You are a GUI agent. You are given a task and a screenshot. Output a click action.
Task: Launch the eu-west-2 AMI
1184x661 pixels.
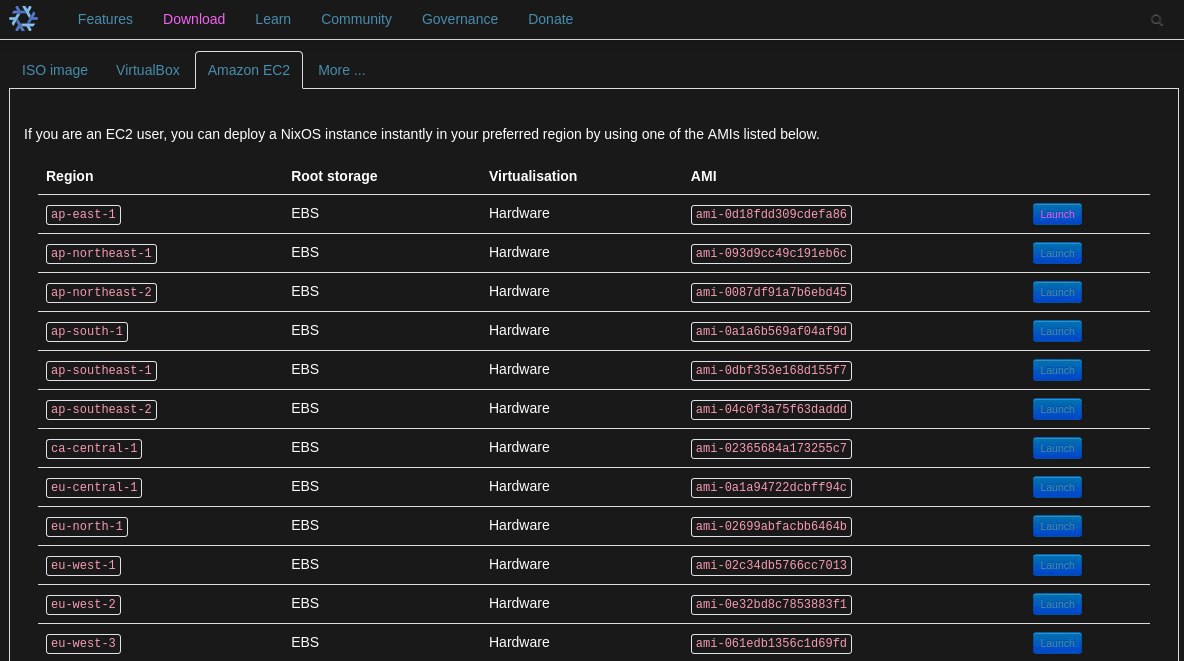point(1057,604)
